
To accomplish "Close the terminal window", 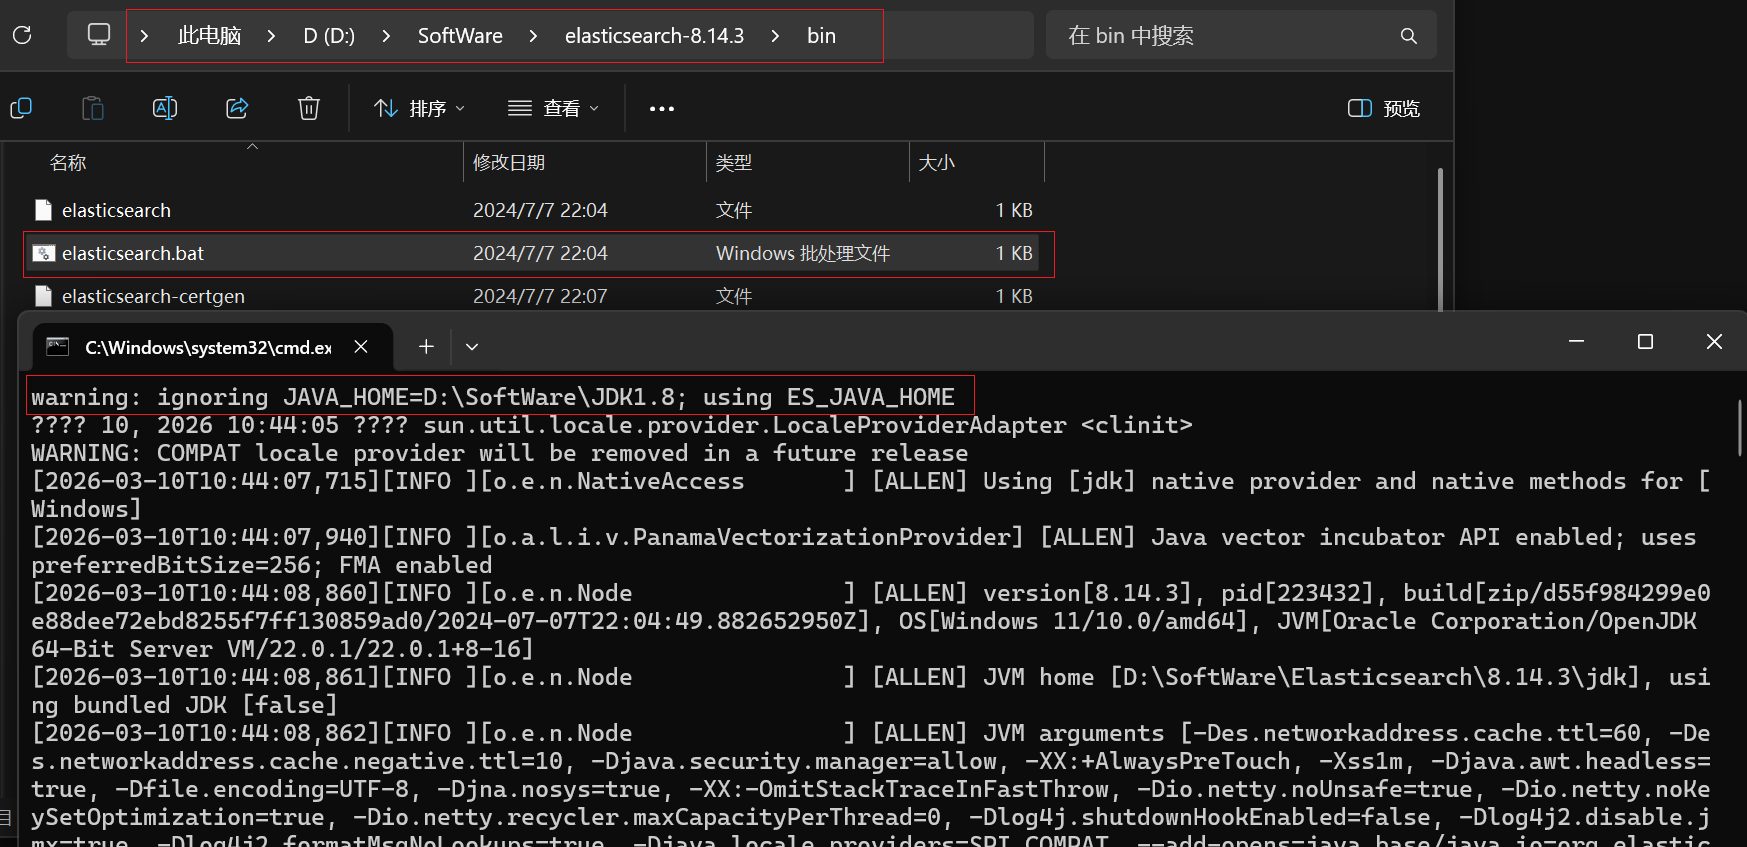I will [1714, 342].
